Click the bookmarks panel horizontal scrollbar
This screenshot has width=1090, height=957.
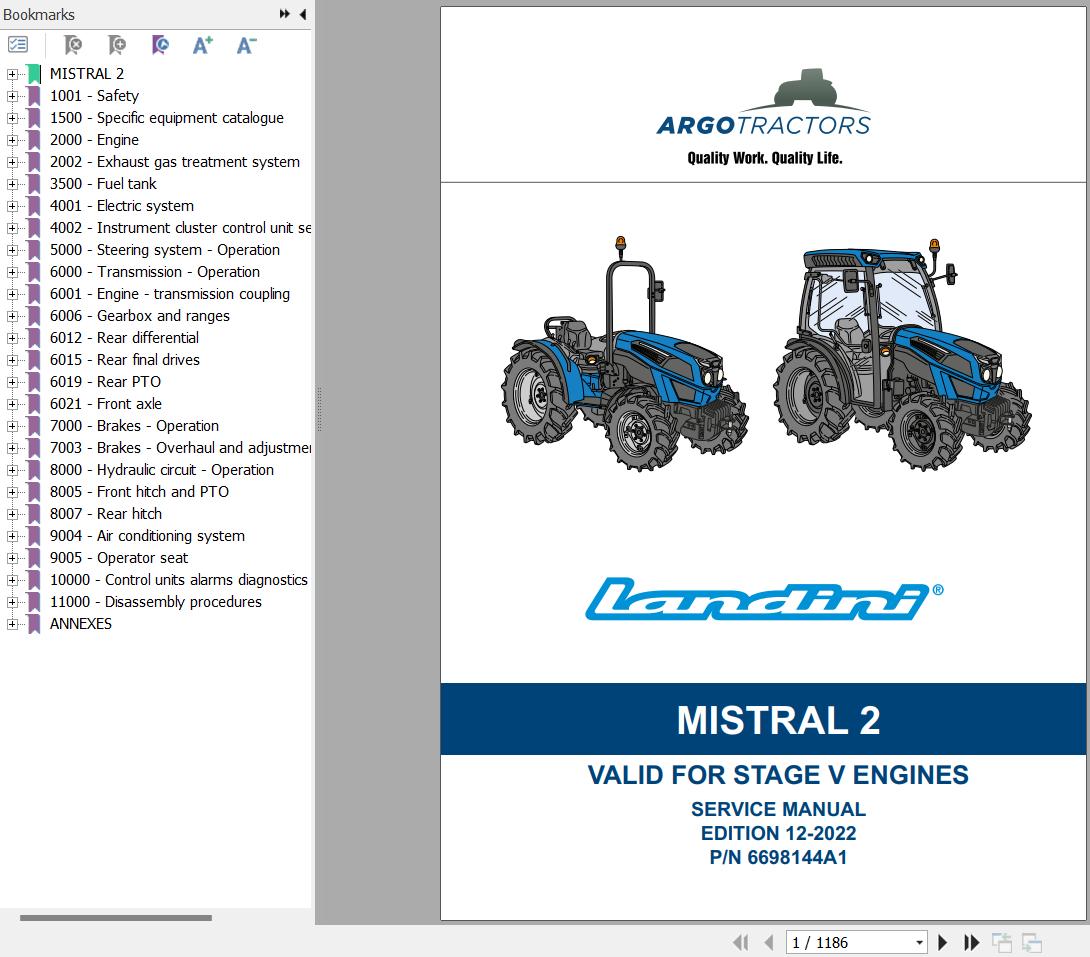[x=115, y=917]
